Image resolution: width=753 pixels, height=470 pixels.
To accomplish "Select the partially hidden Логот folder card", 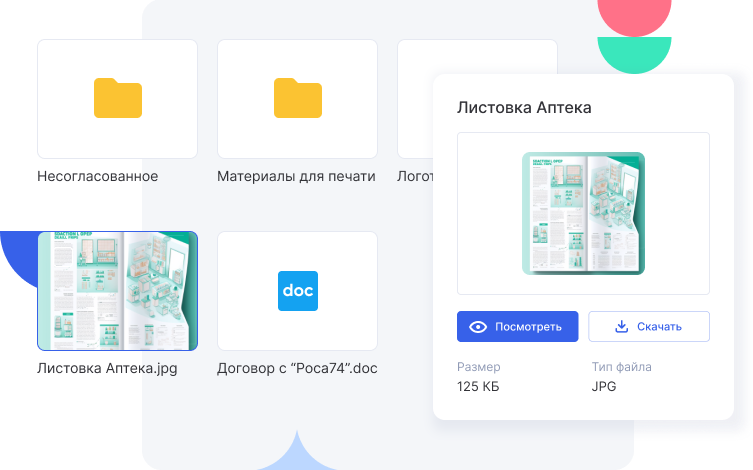I will [415, 98].
